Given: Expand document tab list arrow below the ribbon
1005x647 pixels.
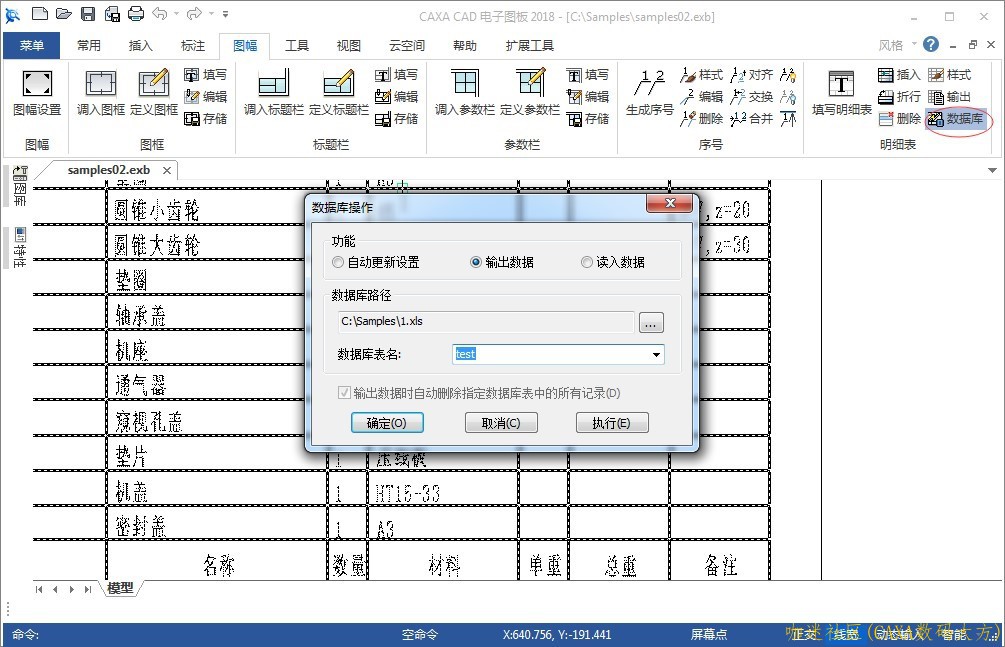Looking at the screenshot, I should point(992,171).
